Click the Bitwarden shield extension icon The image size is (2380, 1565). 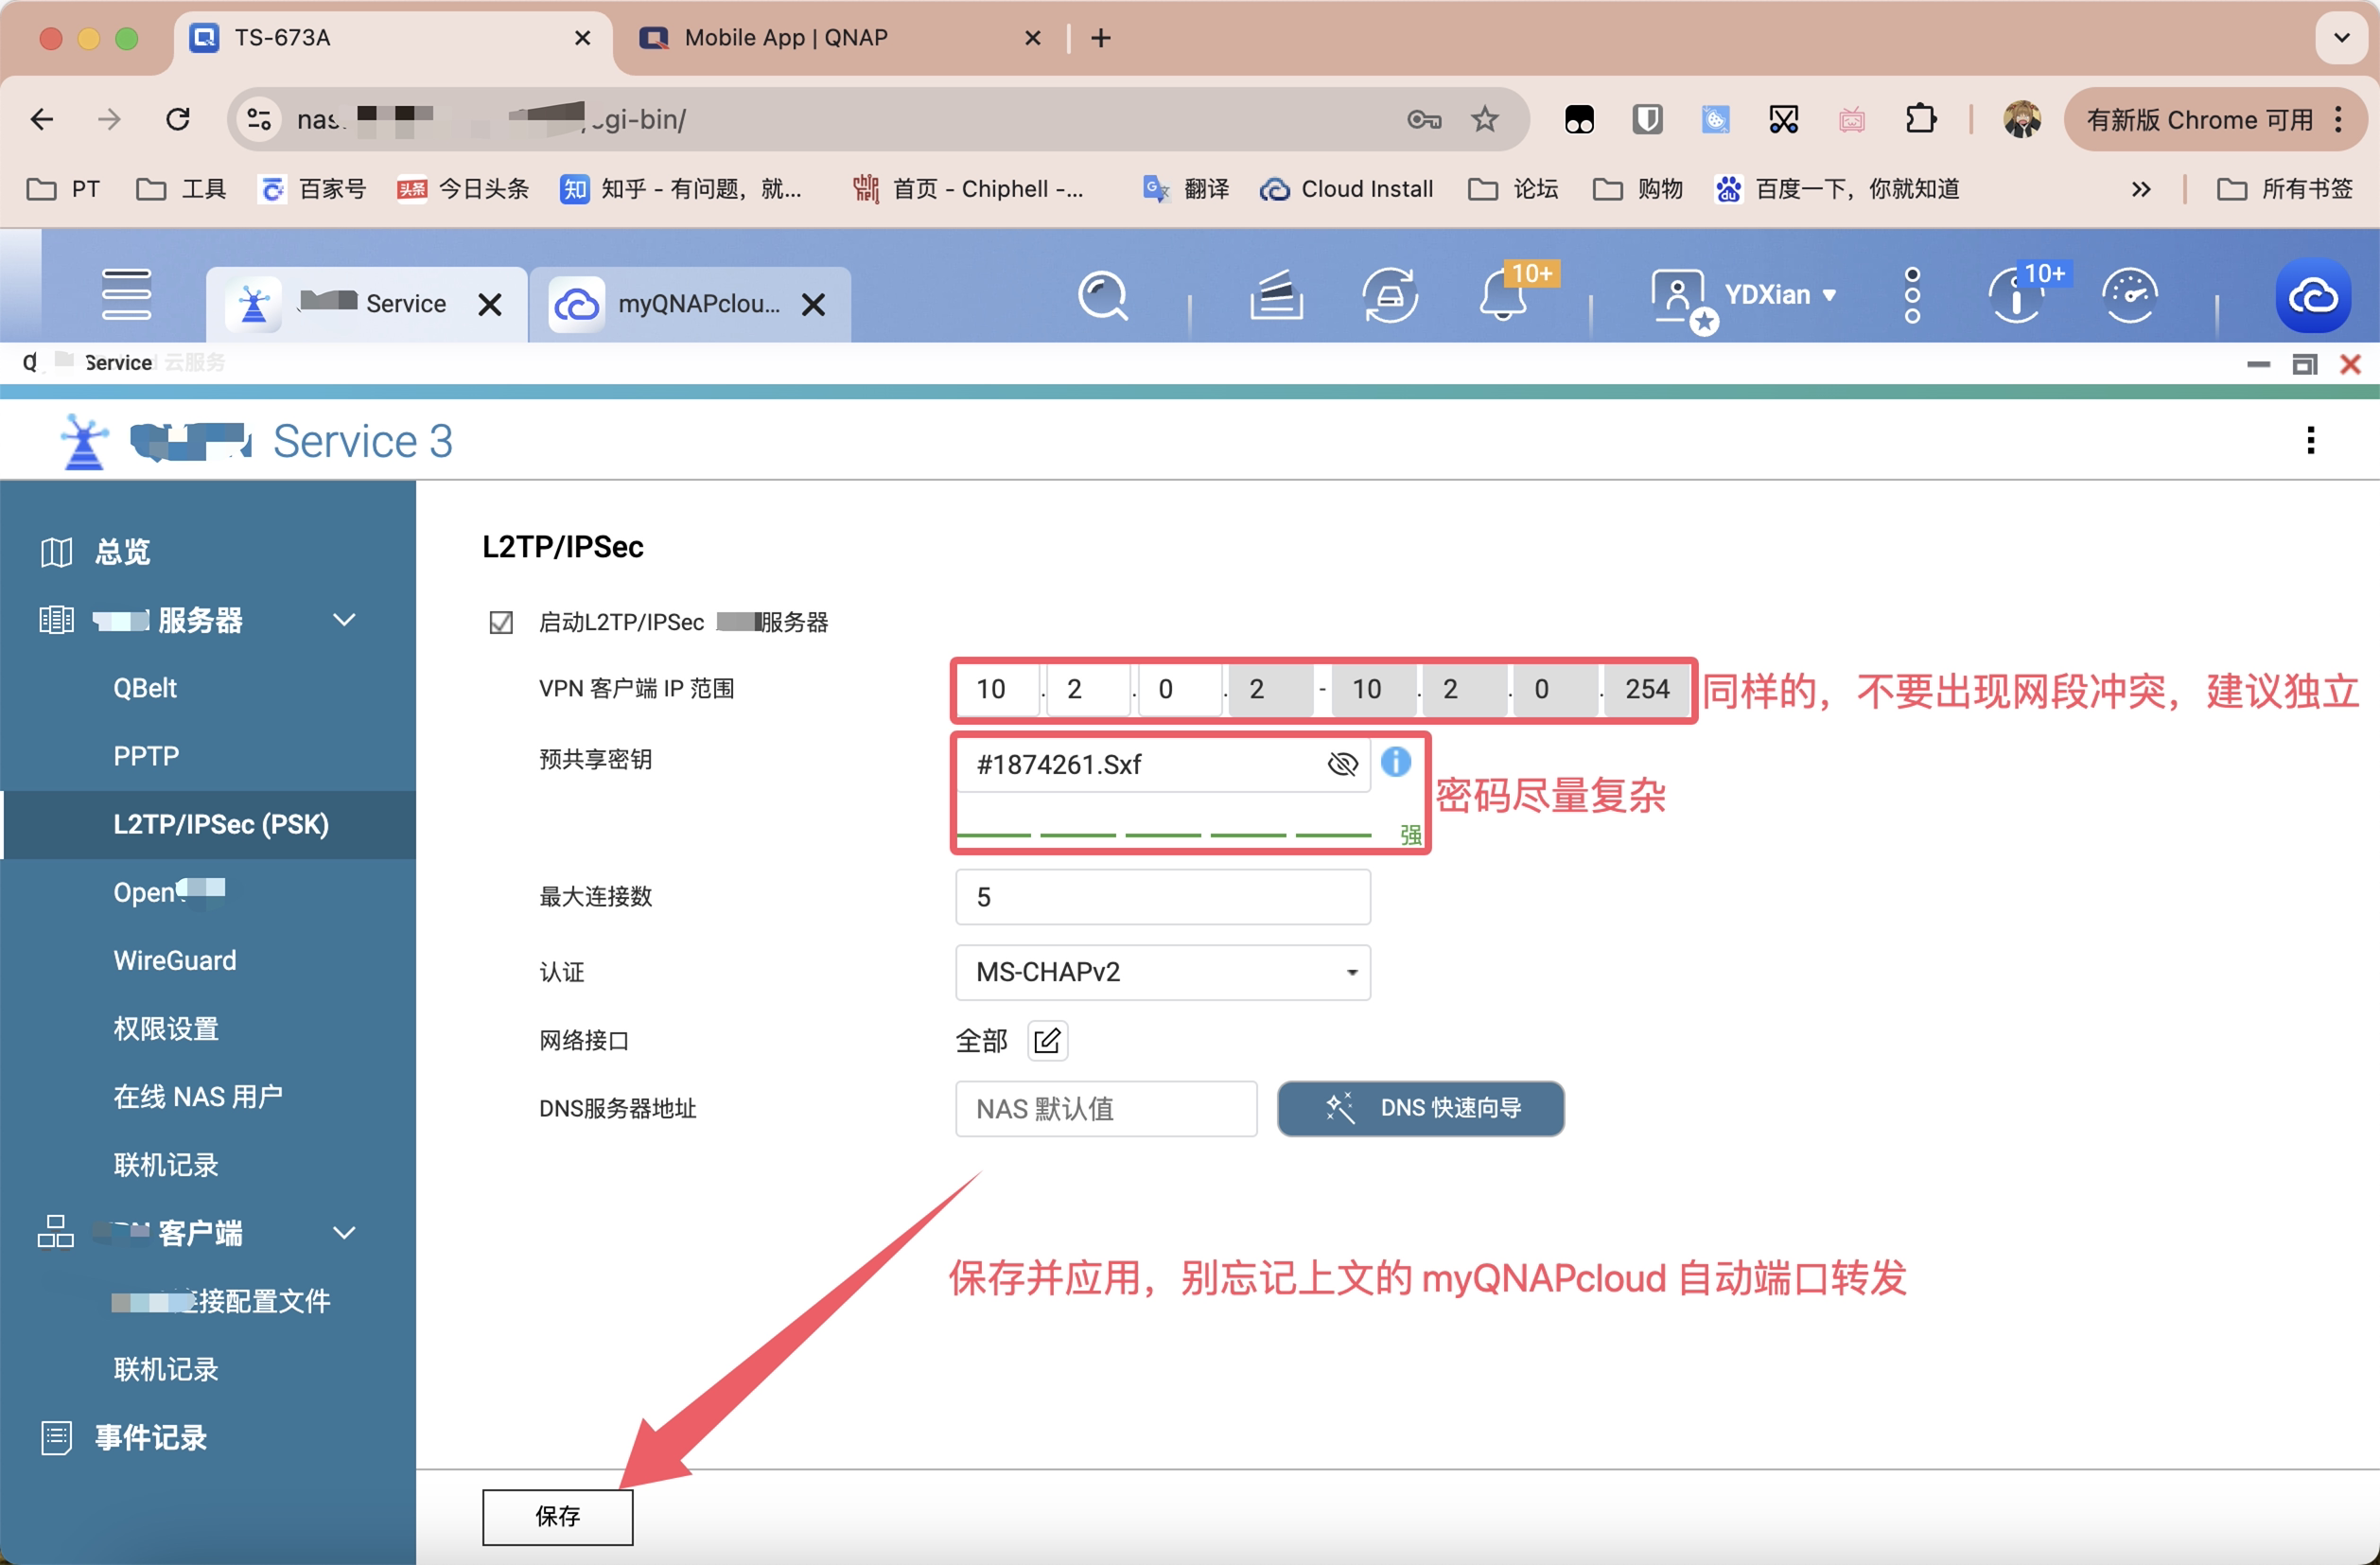[1647, 120]
